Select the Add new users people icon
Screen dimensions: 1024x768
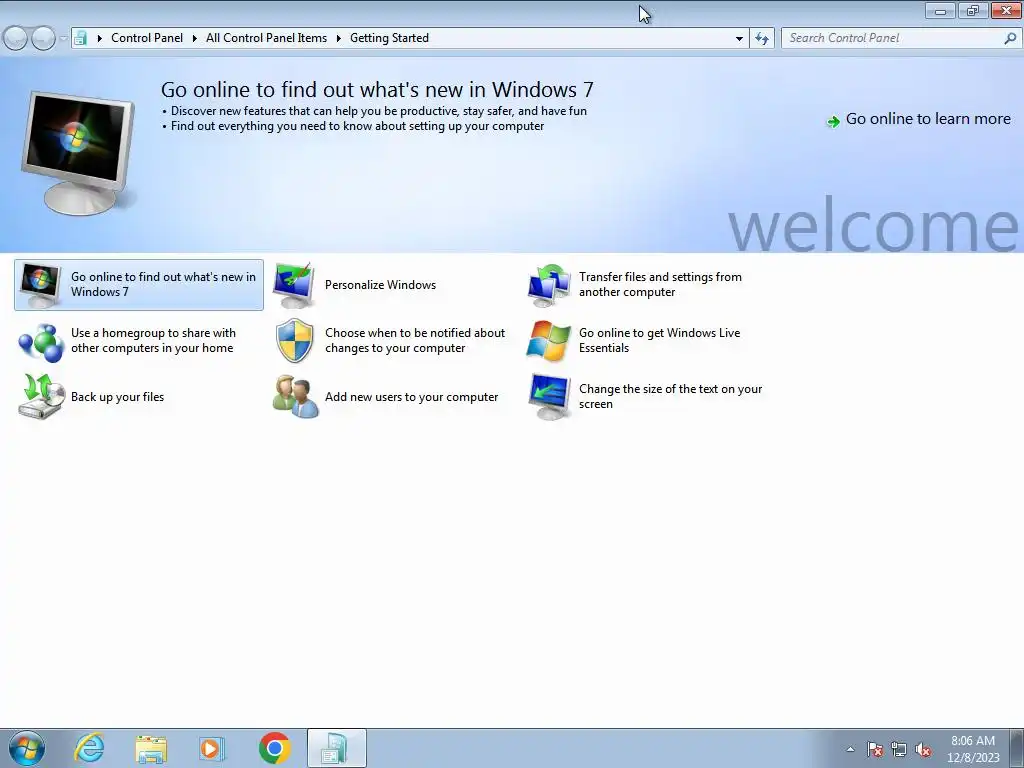[x=295, y=396]
